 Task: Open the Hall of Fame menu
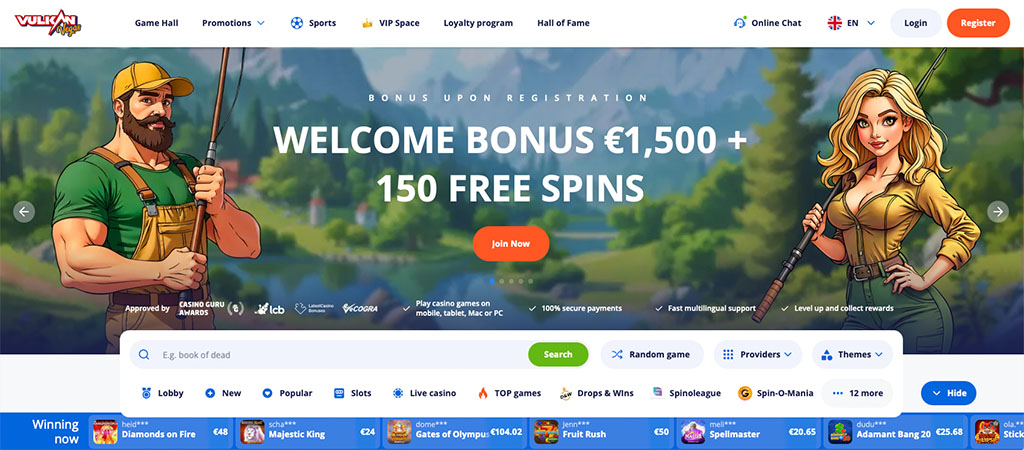[563, 23]
